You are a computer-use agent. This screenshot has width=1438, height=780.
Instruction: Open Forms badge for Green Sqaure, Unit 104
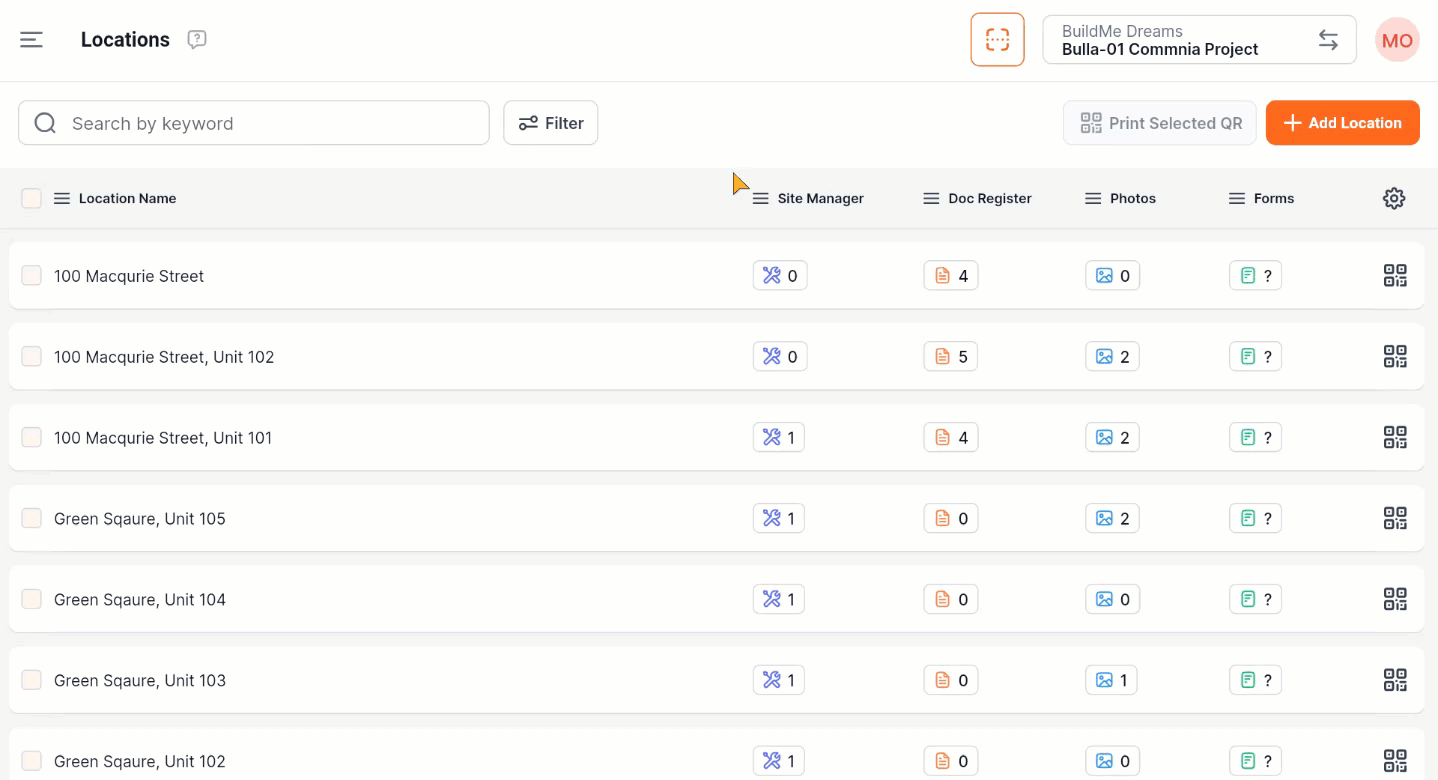coord(1255,599)
